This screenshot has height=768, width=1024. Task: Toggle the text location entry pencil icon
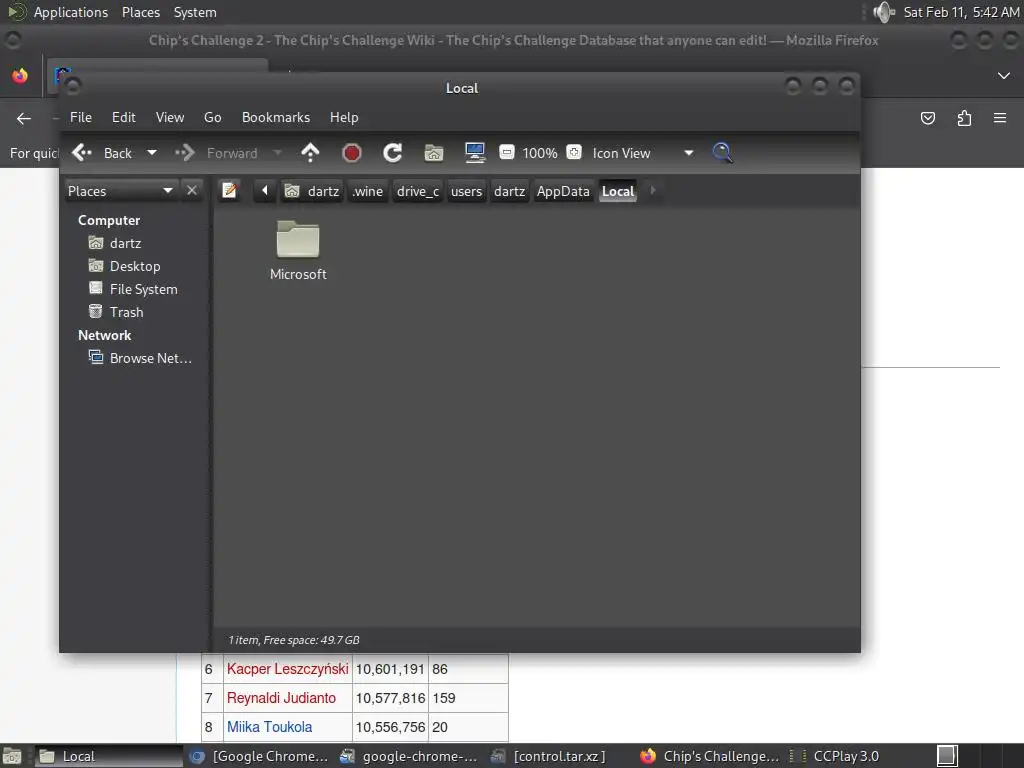229,191
